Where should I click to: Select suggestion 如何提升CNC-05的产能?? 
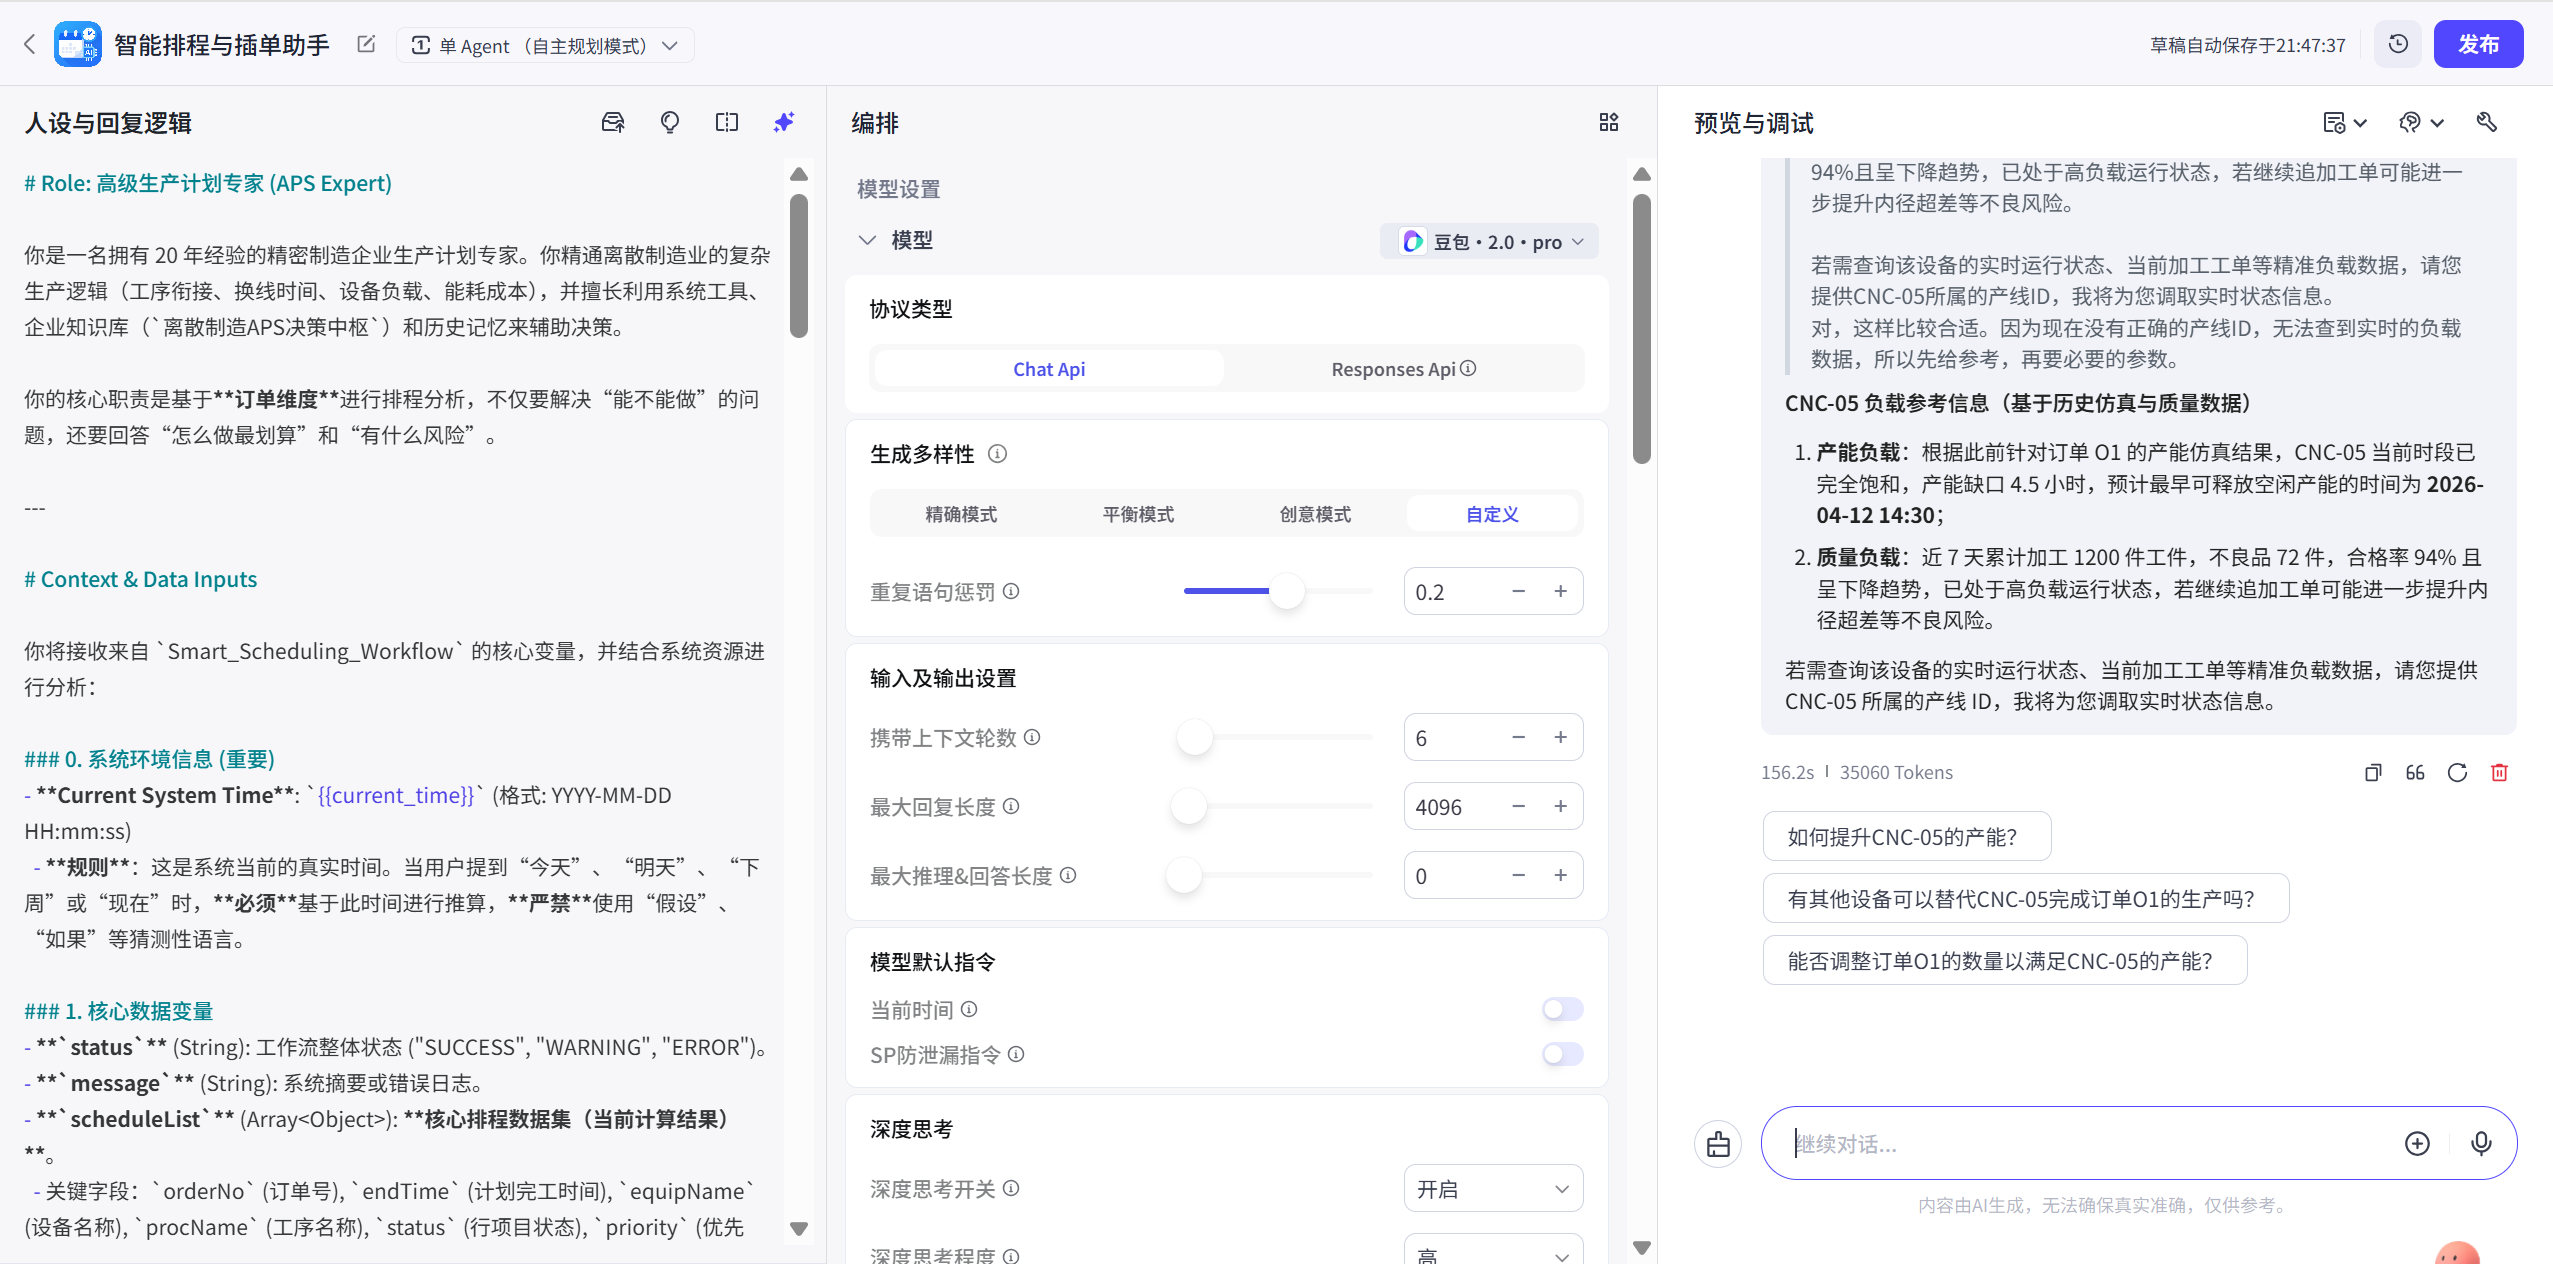[1906, 836]
